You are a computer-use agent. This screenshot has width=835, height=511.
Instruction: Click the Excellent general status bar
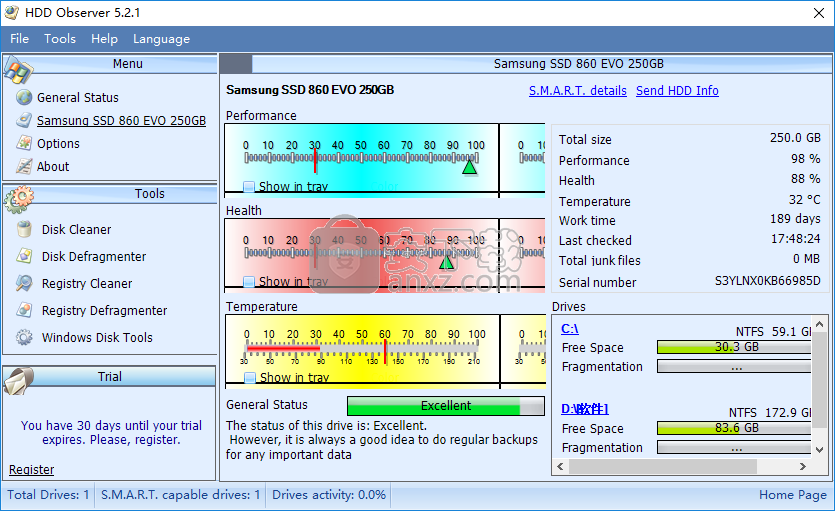point(446,406)
